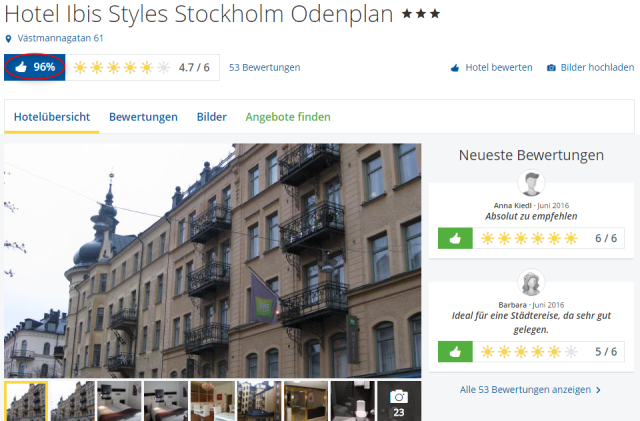Select the Hotelübersicht tab
The image size is (640, 421).
(x=52, y=117)
